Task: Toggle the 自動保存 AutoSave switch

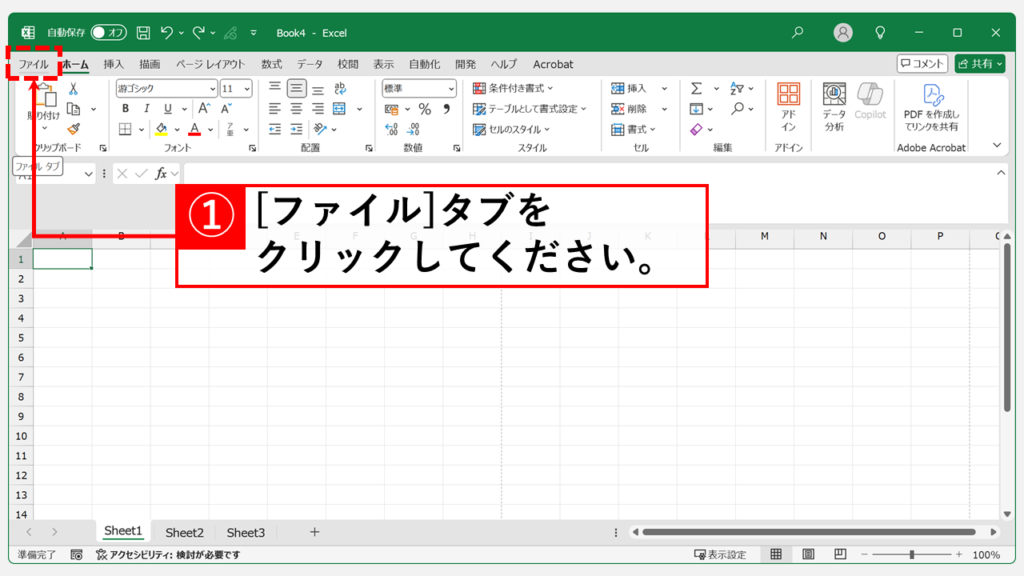Action: pyautogui.click(x=108, y=33)
